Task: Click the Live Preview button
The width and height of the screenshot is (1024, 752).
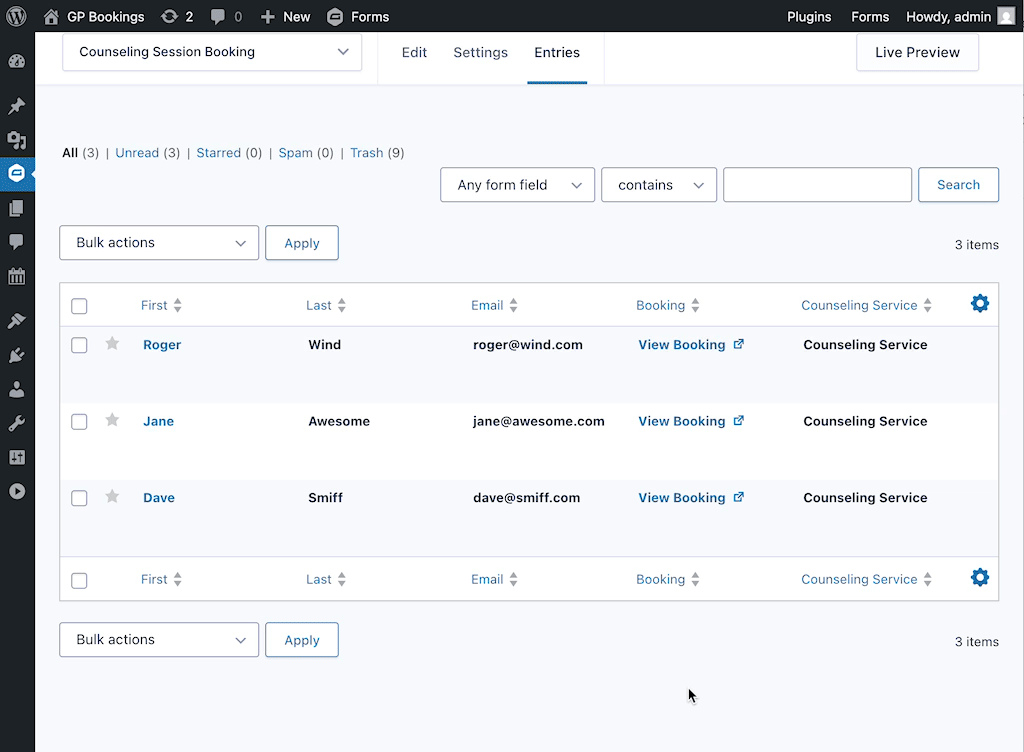Action: (917, 52)
